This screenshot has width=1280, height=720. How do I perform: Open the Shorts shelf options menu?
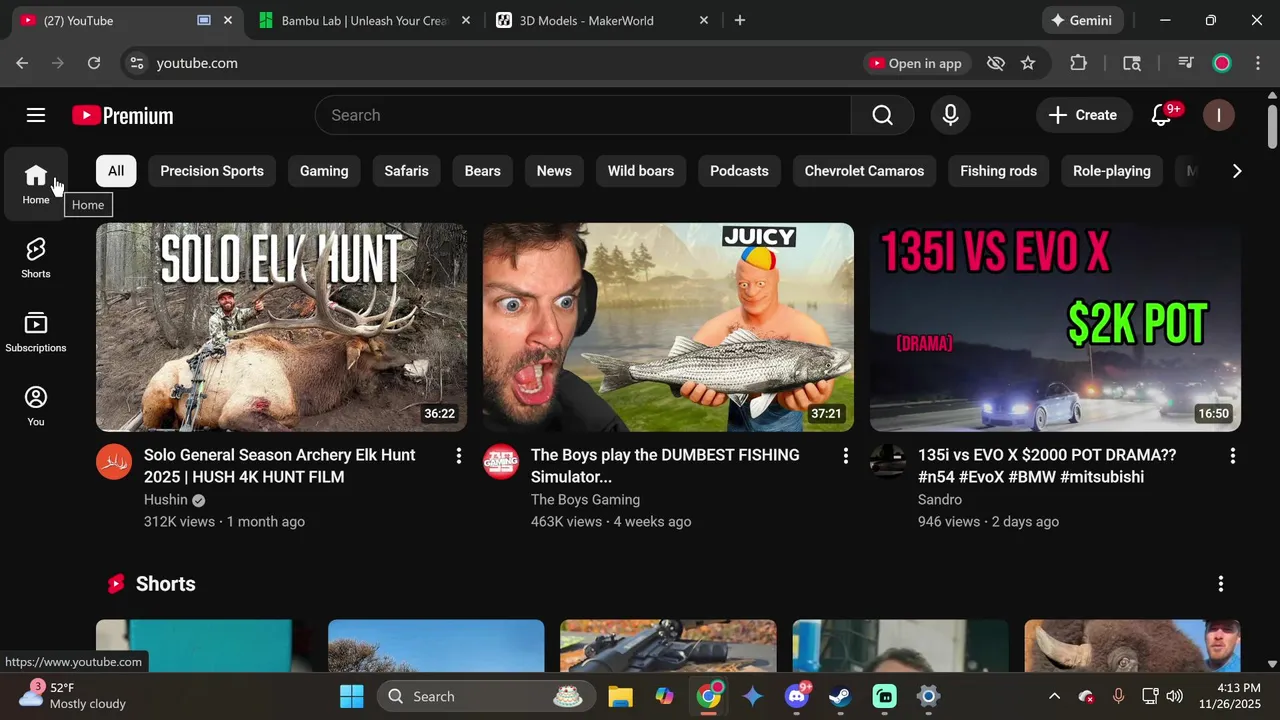click(1221, 584)
